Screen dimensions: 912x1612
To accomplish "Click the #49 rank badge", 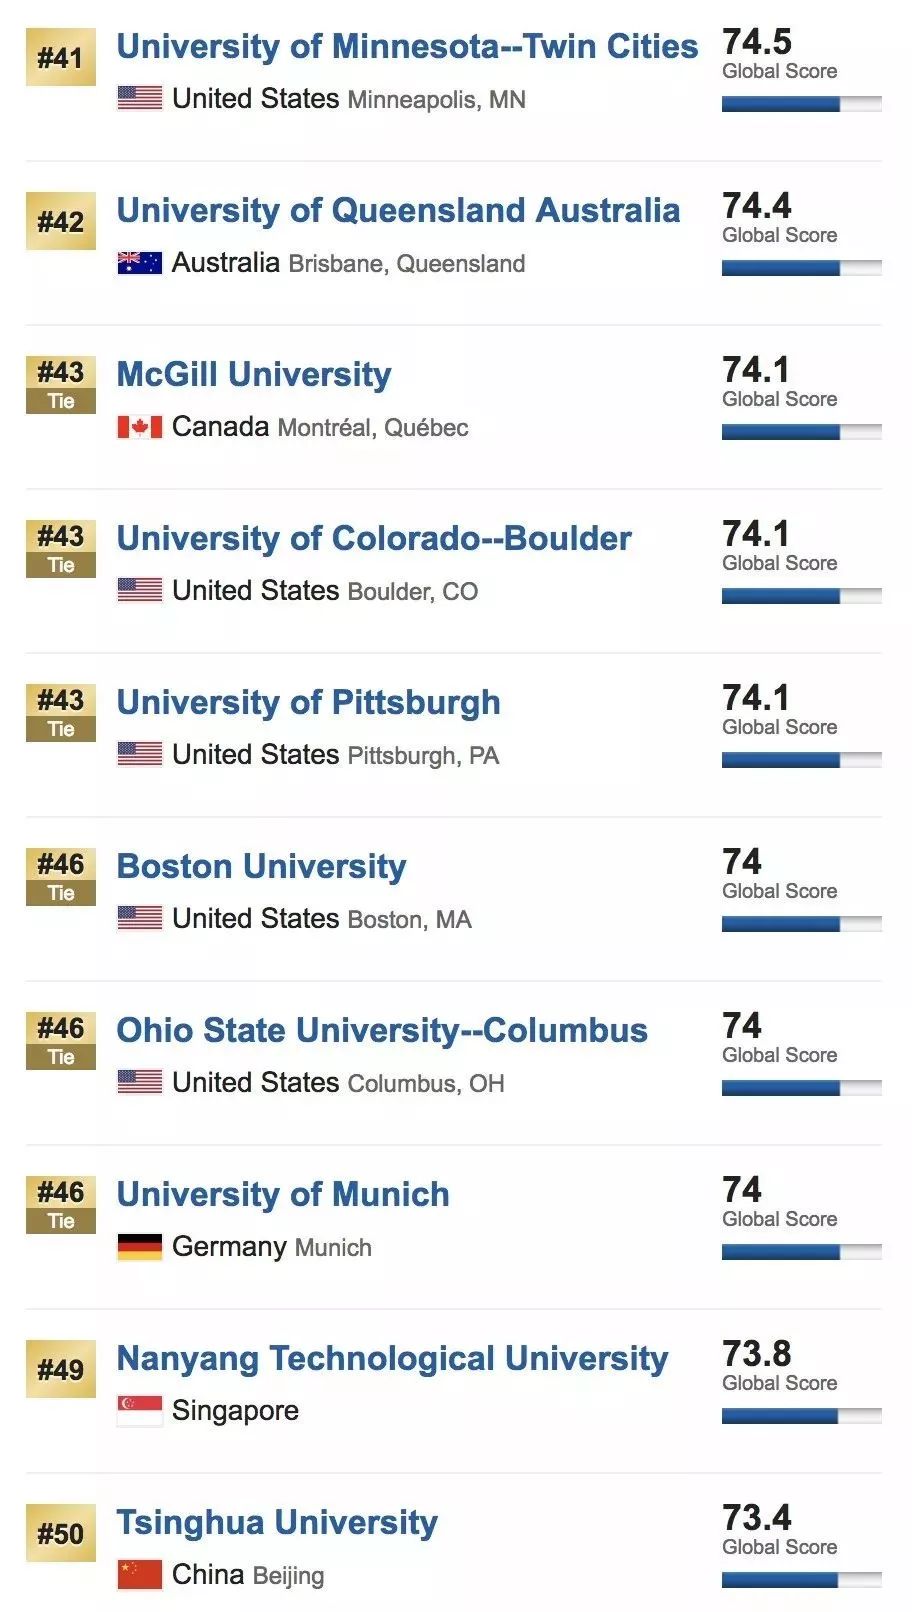I will point(61,1369).
